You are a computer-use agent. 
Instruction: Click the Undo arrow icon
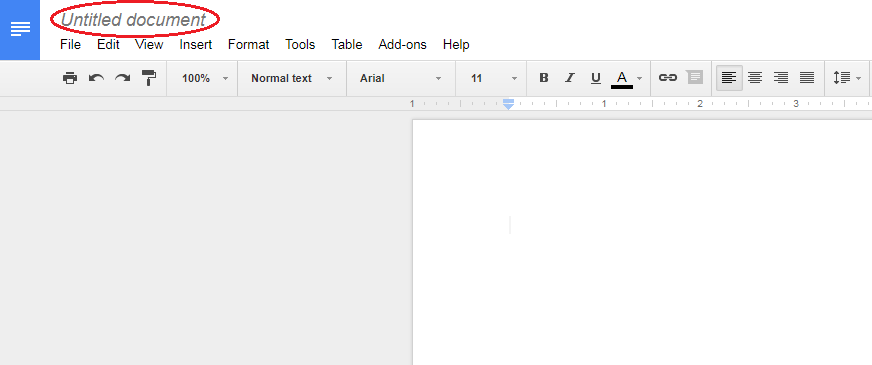coord(96,78)
